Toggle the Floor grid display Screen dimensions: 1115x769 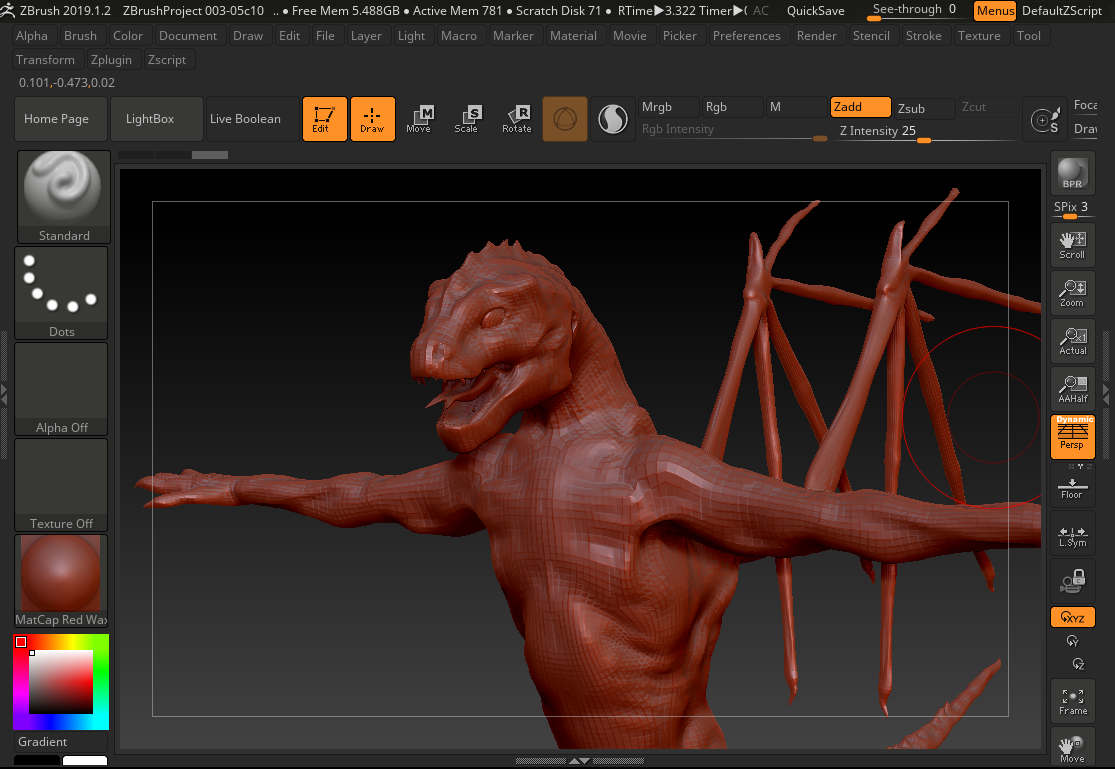(1072, 486)
